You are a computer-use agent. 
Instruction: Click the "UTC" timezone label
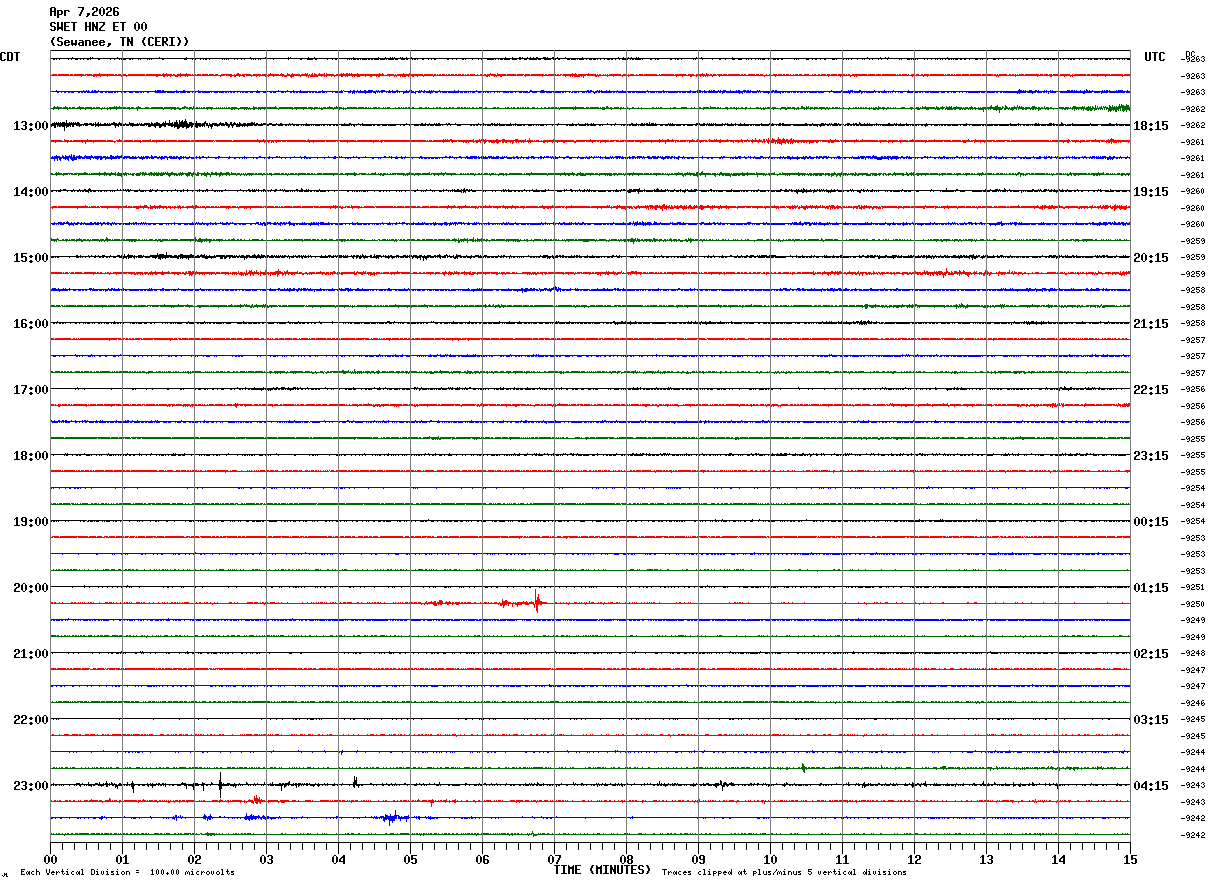(x=1155, y=57)
